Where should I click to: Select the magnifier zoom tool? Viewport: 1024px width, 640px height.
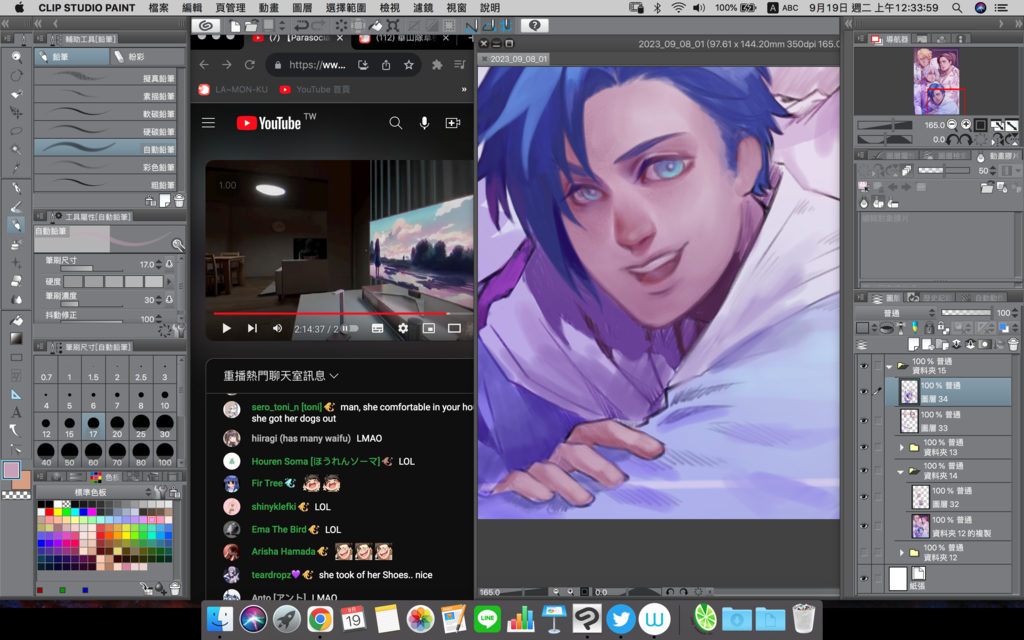16,57
